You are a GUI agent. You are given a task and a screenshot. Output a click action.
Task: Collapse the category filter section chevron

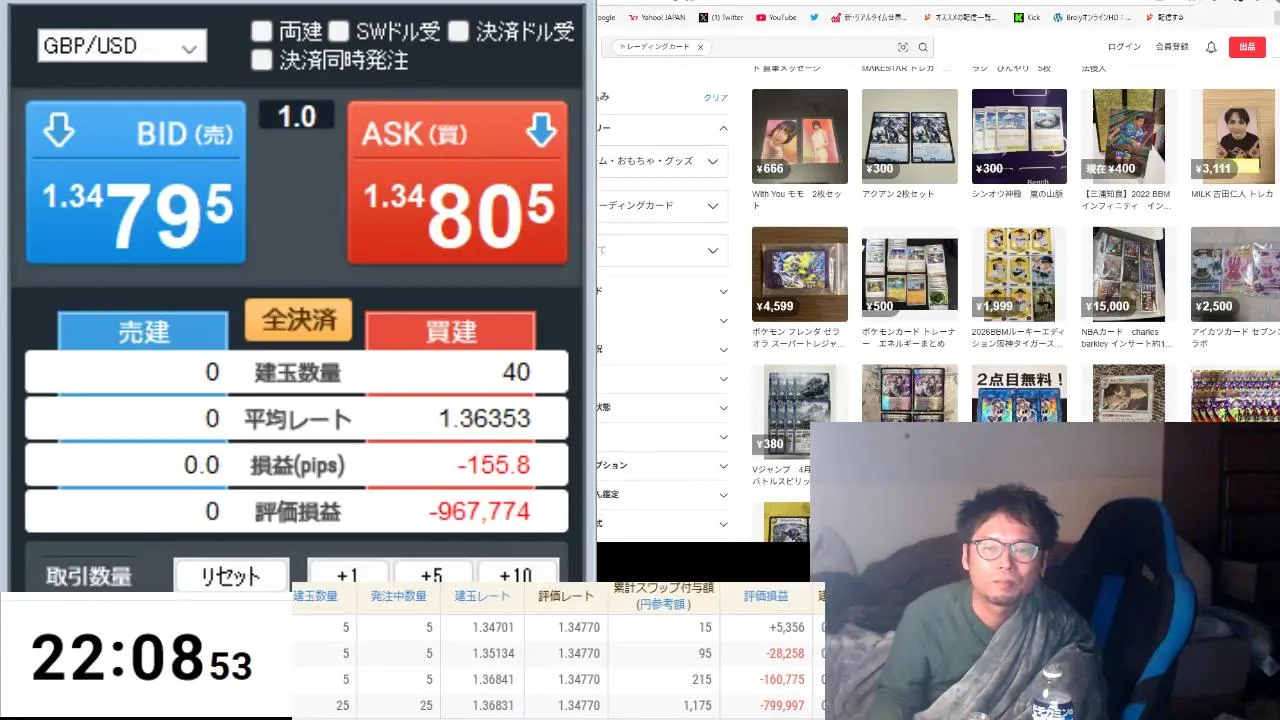[x=723, y=128]
